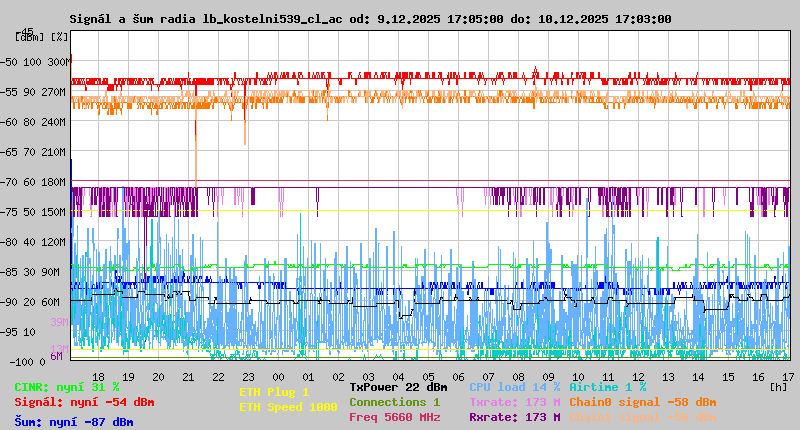Click the [h] unit label on time axis

[x=777, y=386]
